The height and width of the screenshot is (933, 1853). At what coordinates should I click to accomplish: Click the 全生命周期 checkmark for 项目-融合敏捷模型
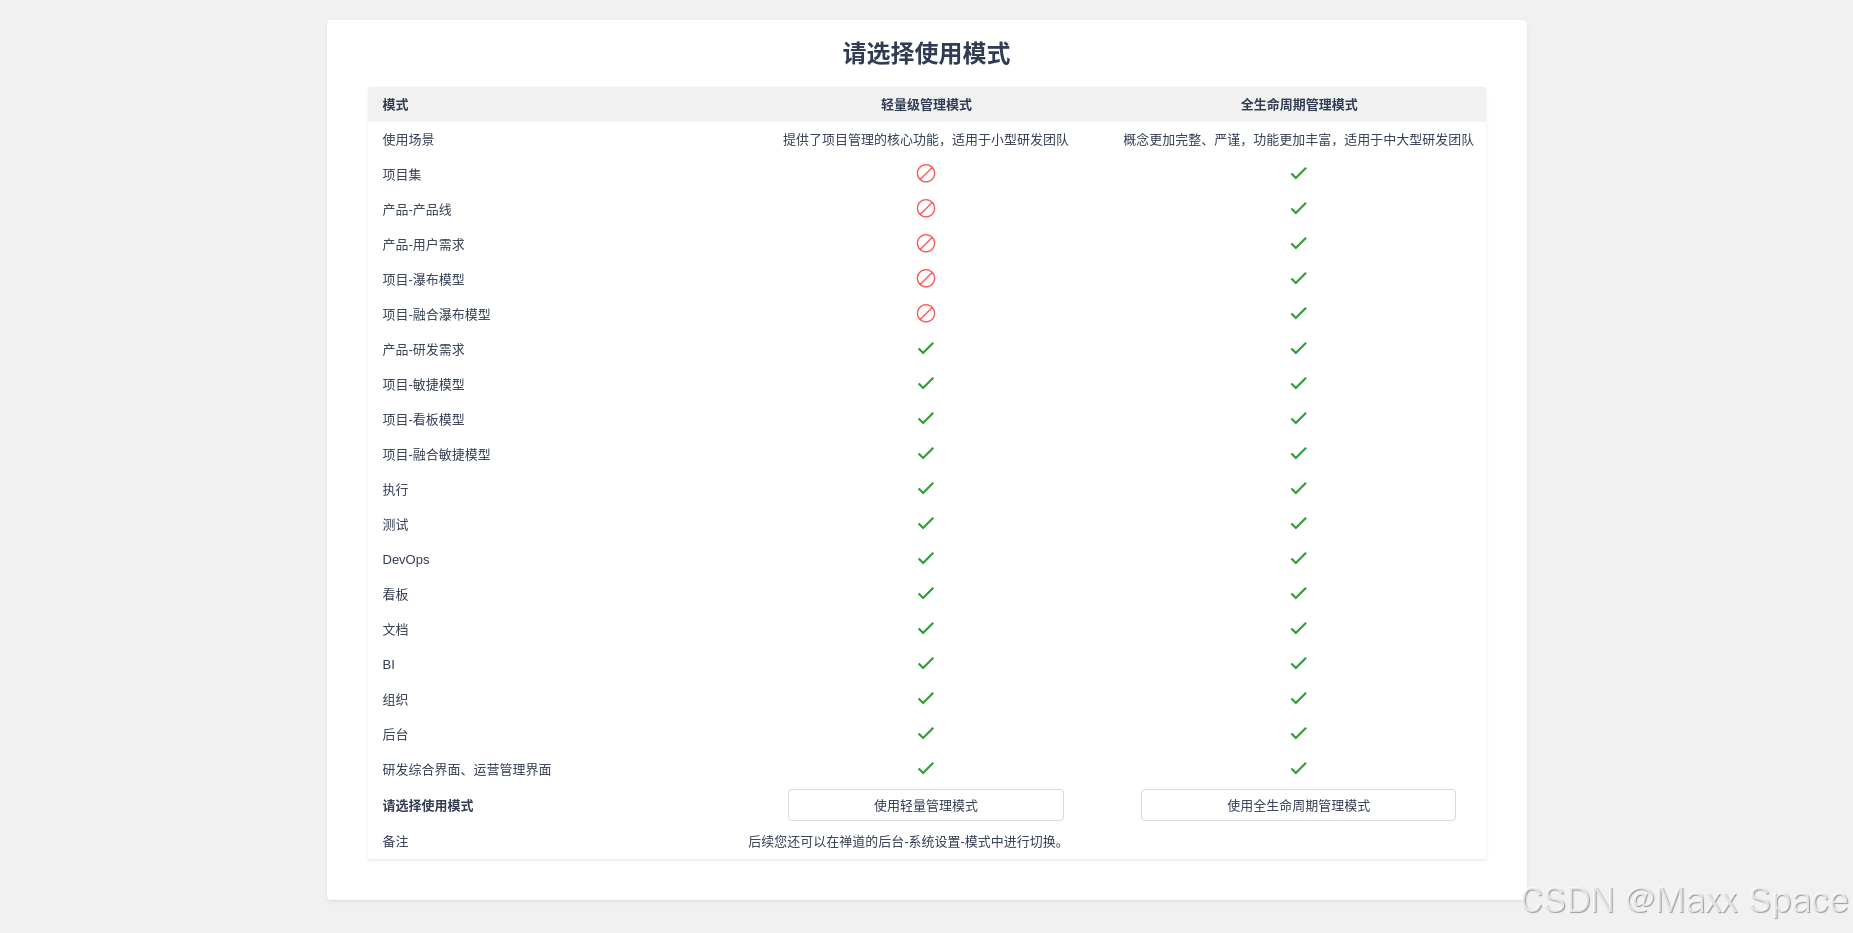pyautogui.click(x=1298, y=453)
